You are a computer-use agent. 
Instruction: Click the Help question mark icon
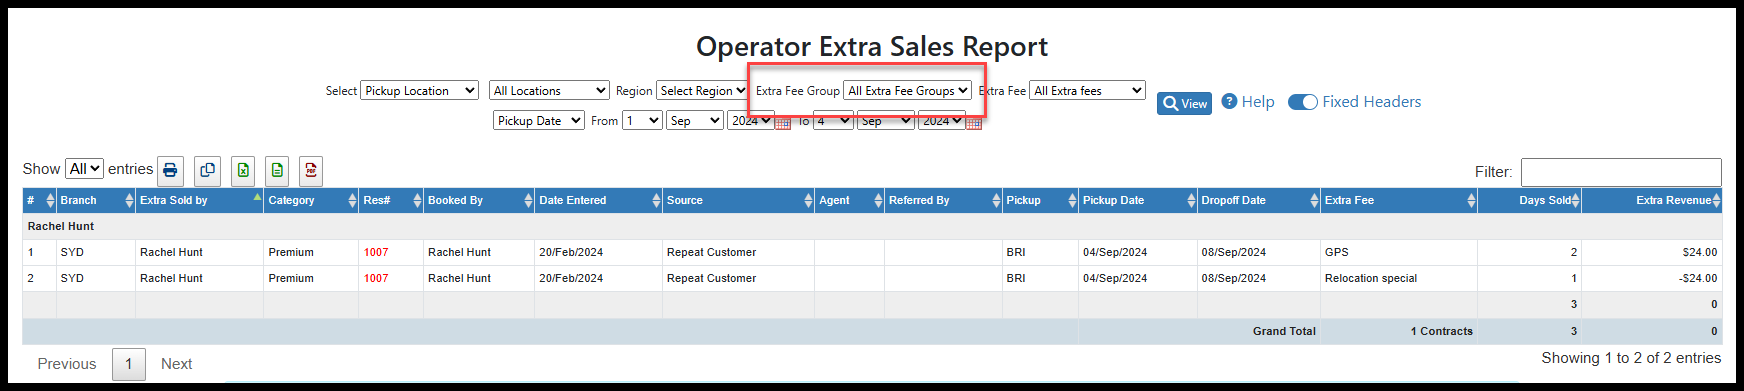pyautogui.click(x=1230, y=101)
